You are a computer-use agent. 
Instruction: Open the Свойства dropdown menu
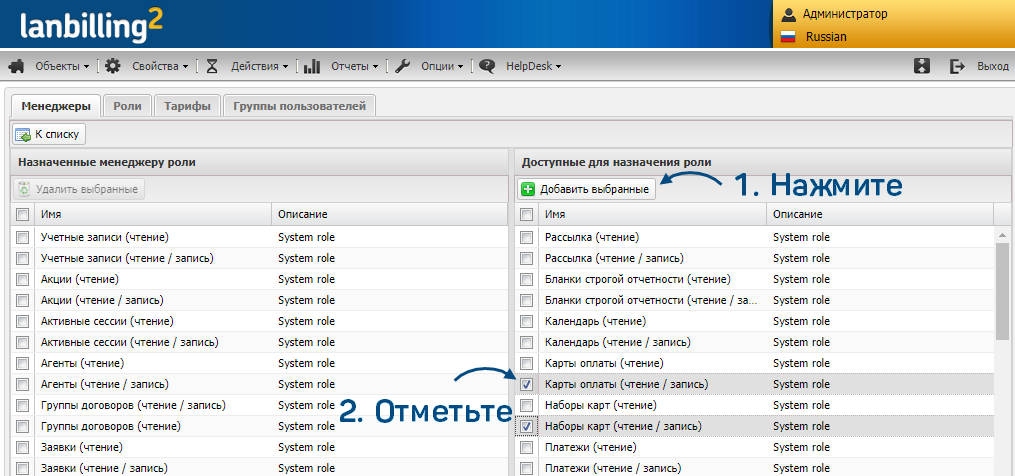tap(160, 66)
